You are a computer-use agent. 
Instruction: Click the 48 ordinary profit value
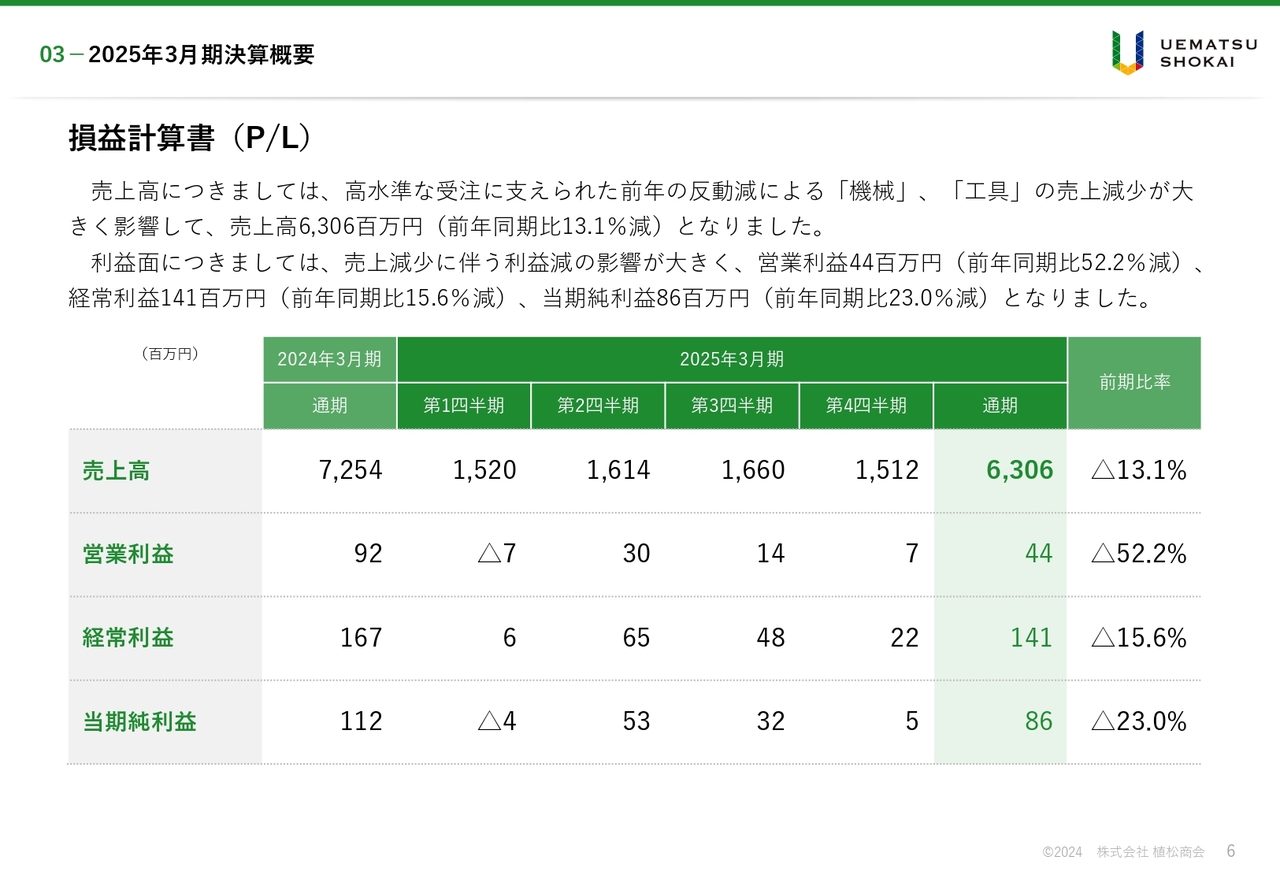(x=771, y=637)
